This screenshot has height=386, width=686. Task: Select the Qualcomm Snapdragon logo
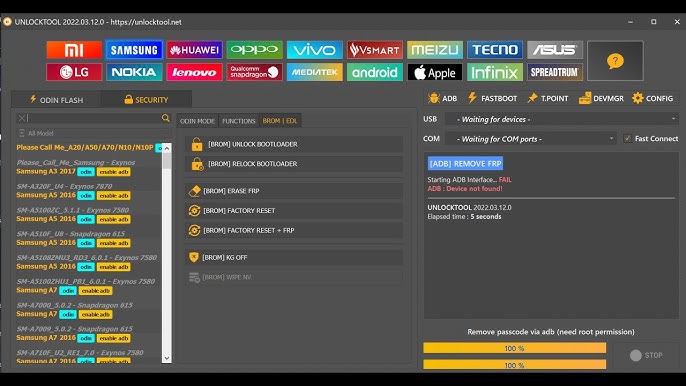tap(254, 72)
